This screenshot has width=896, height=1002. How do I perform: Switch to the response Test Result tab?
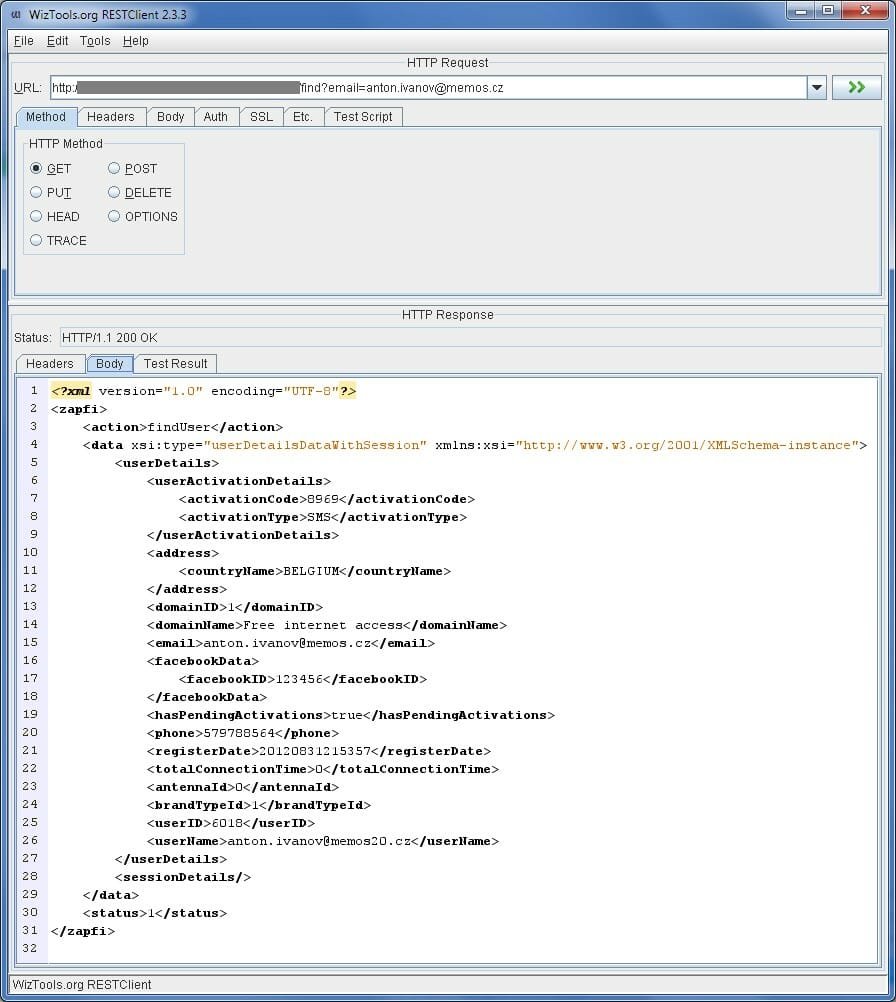[x=175, y=363]
